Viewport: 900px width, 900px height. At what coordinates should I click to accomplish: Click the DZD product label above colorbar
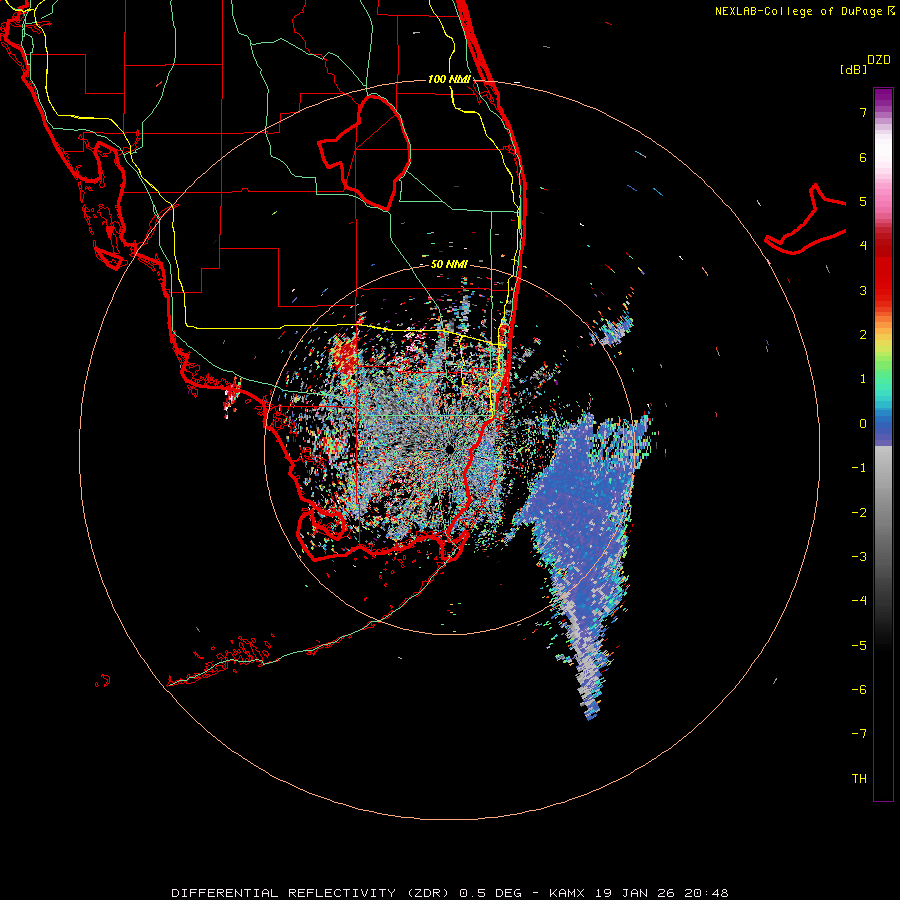tap(879, 60)
